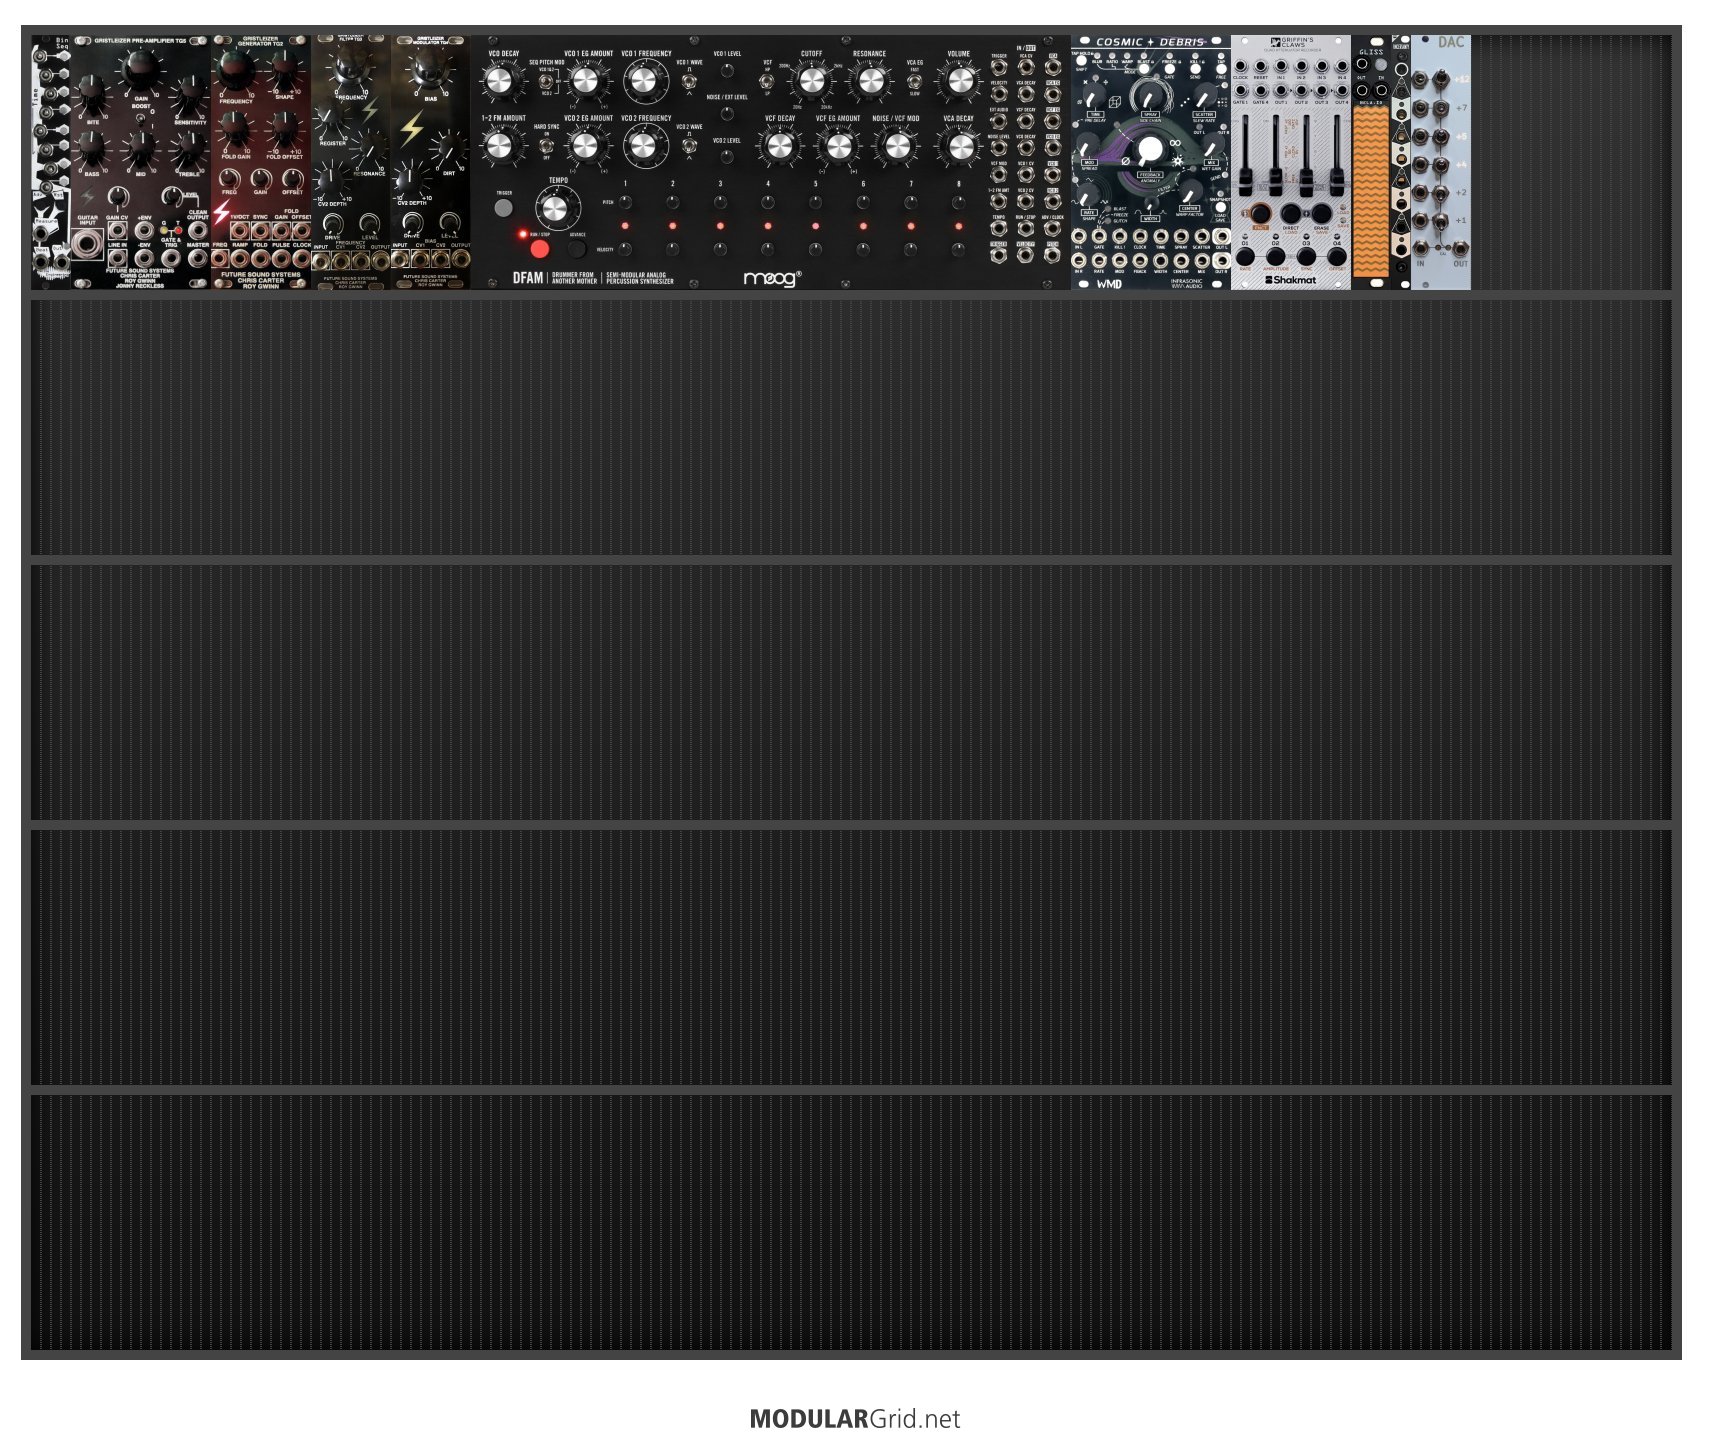Click the Snapshot Load/Save button
Image resolution: width=1712 pixels, height=1440 pixels.
pos(1220,208)
